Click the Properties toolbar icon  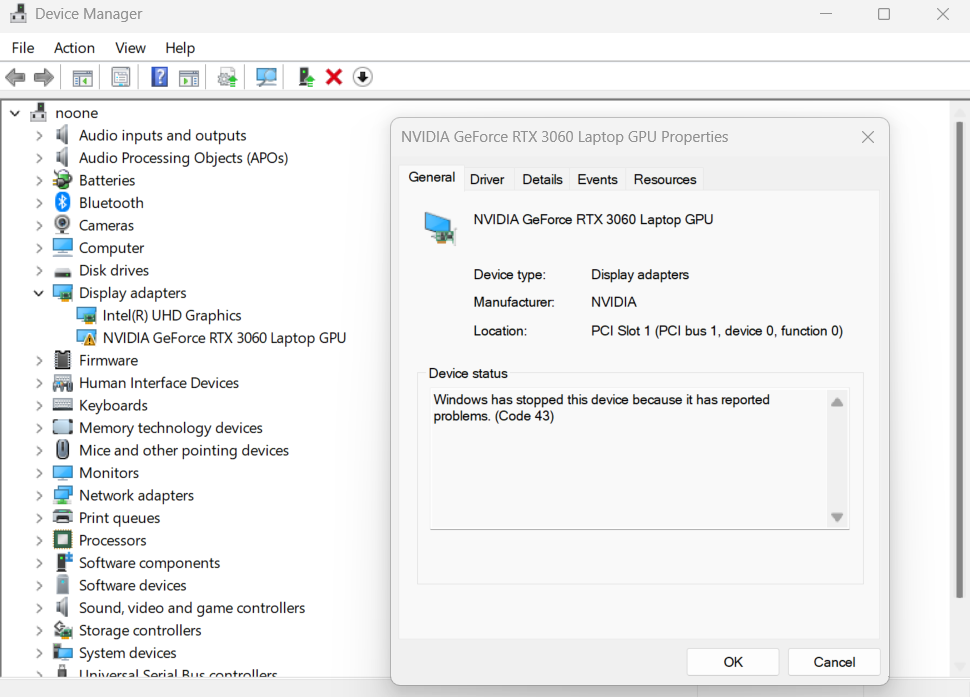121,77
